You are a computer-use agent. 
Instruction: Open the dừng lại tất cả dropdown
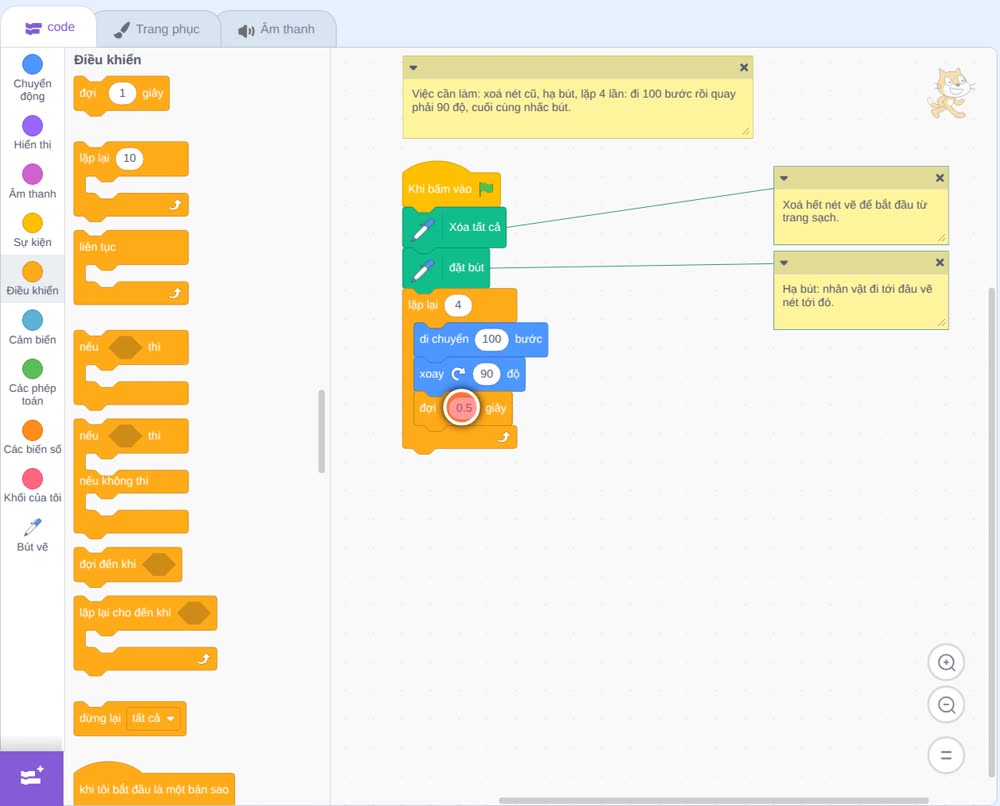pyautogui.click(x=153, y=719)
